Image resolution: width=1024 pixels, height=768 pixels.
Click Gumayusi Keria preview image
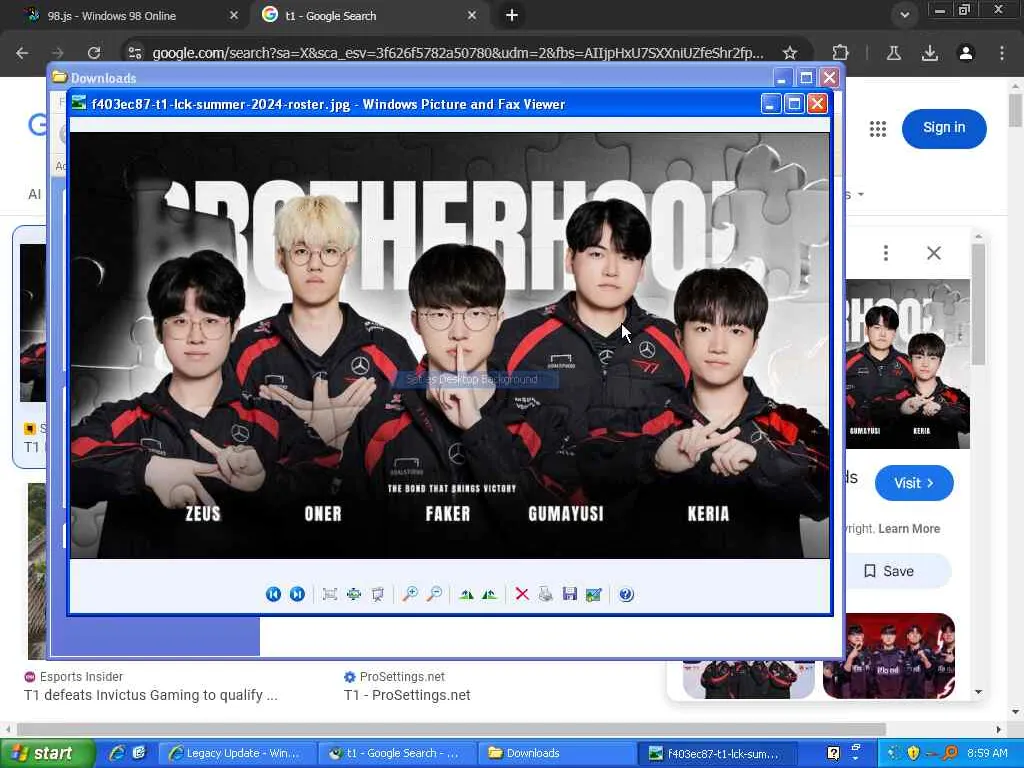[908, 364]
